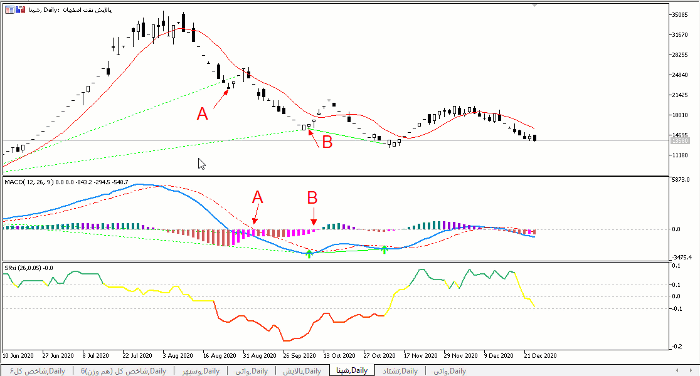The image size is (700, 376).
Task: Click the chart title شپنا Daily text
Action: pos(70,9)
